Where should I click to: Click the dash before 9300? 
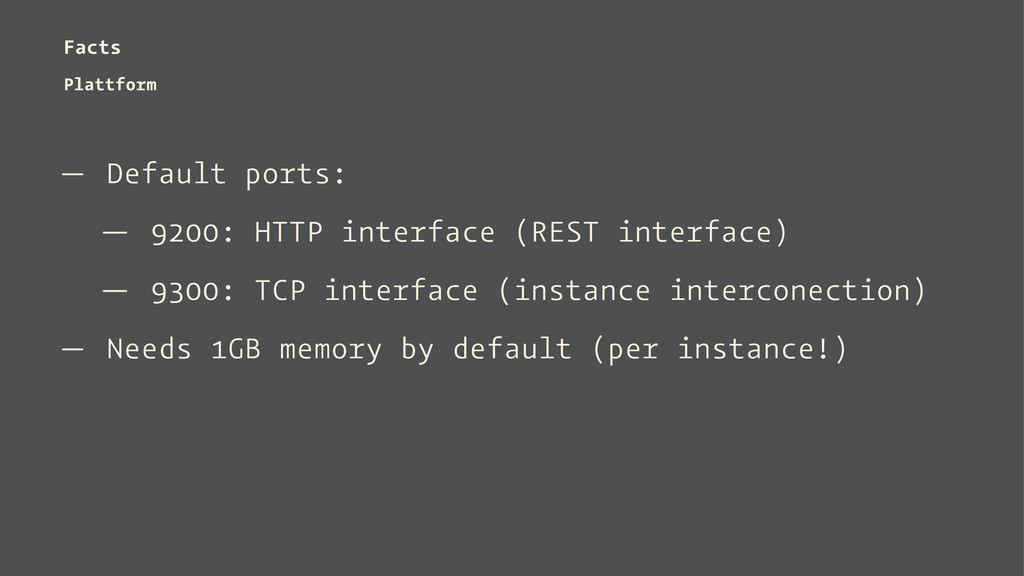tap(115, 291)
